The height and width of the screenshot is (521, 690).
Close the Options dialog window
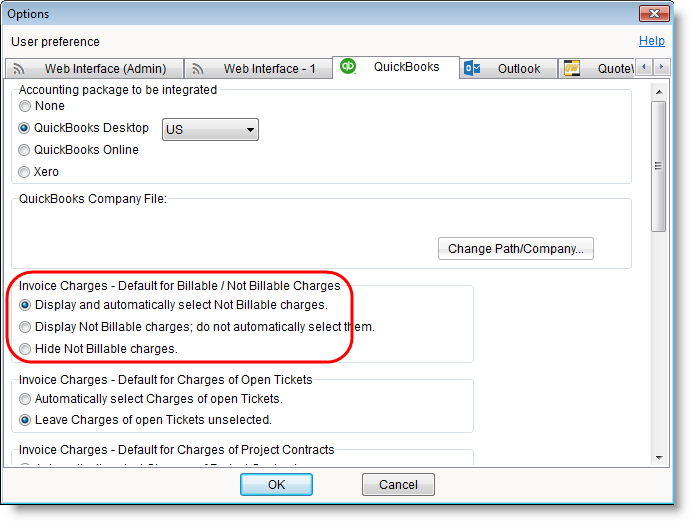click(x=655, y=13)
